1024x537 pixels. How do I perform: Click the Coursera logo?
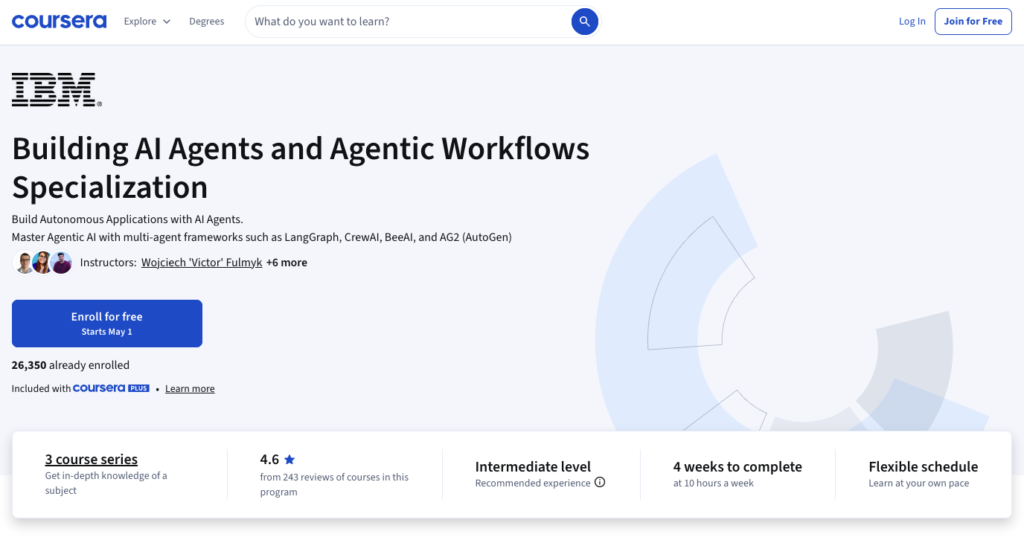[x=59, y=22]
